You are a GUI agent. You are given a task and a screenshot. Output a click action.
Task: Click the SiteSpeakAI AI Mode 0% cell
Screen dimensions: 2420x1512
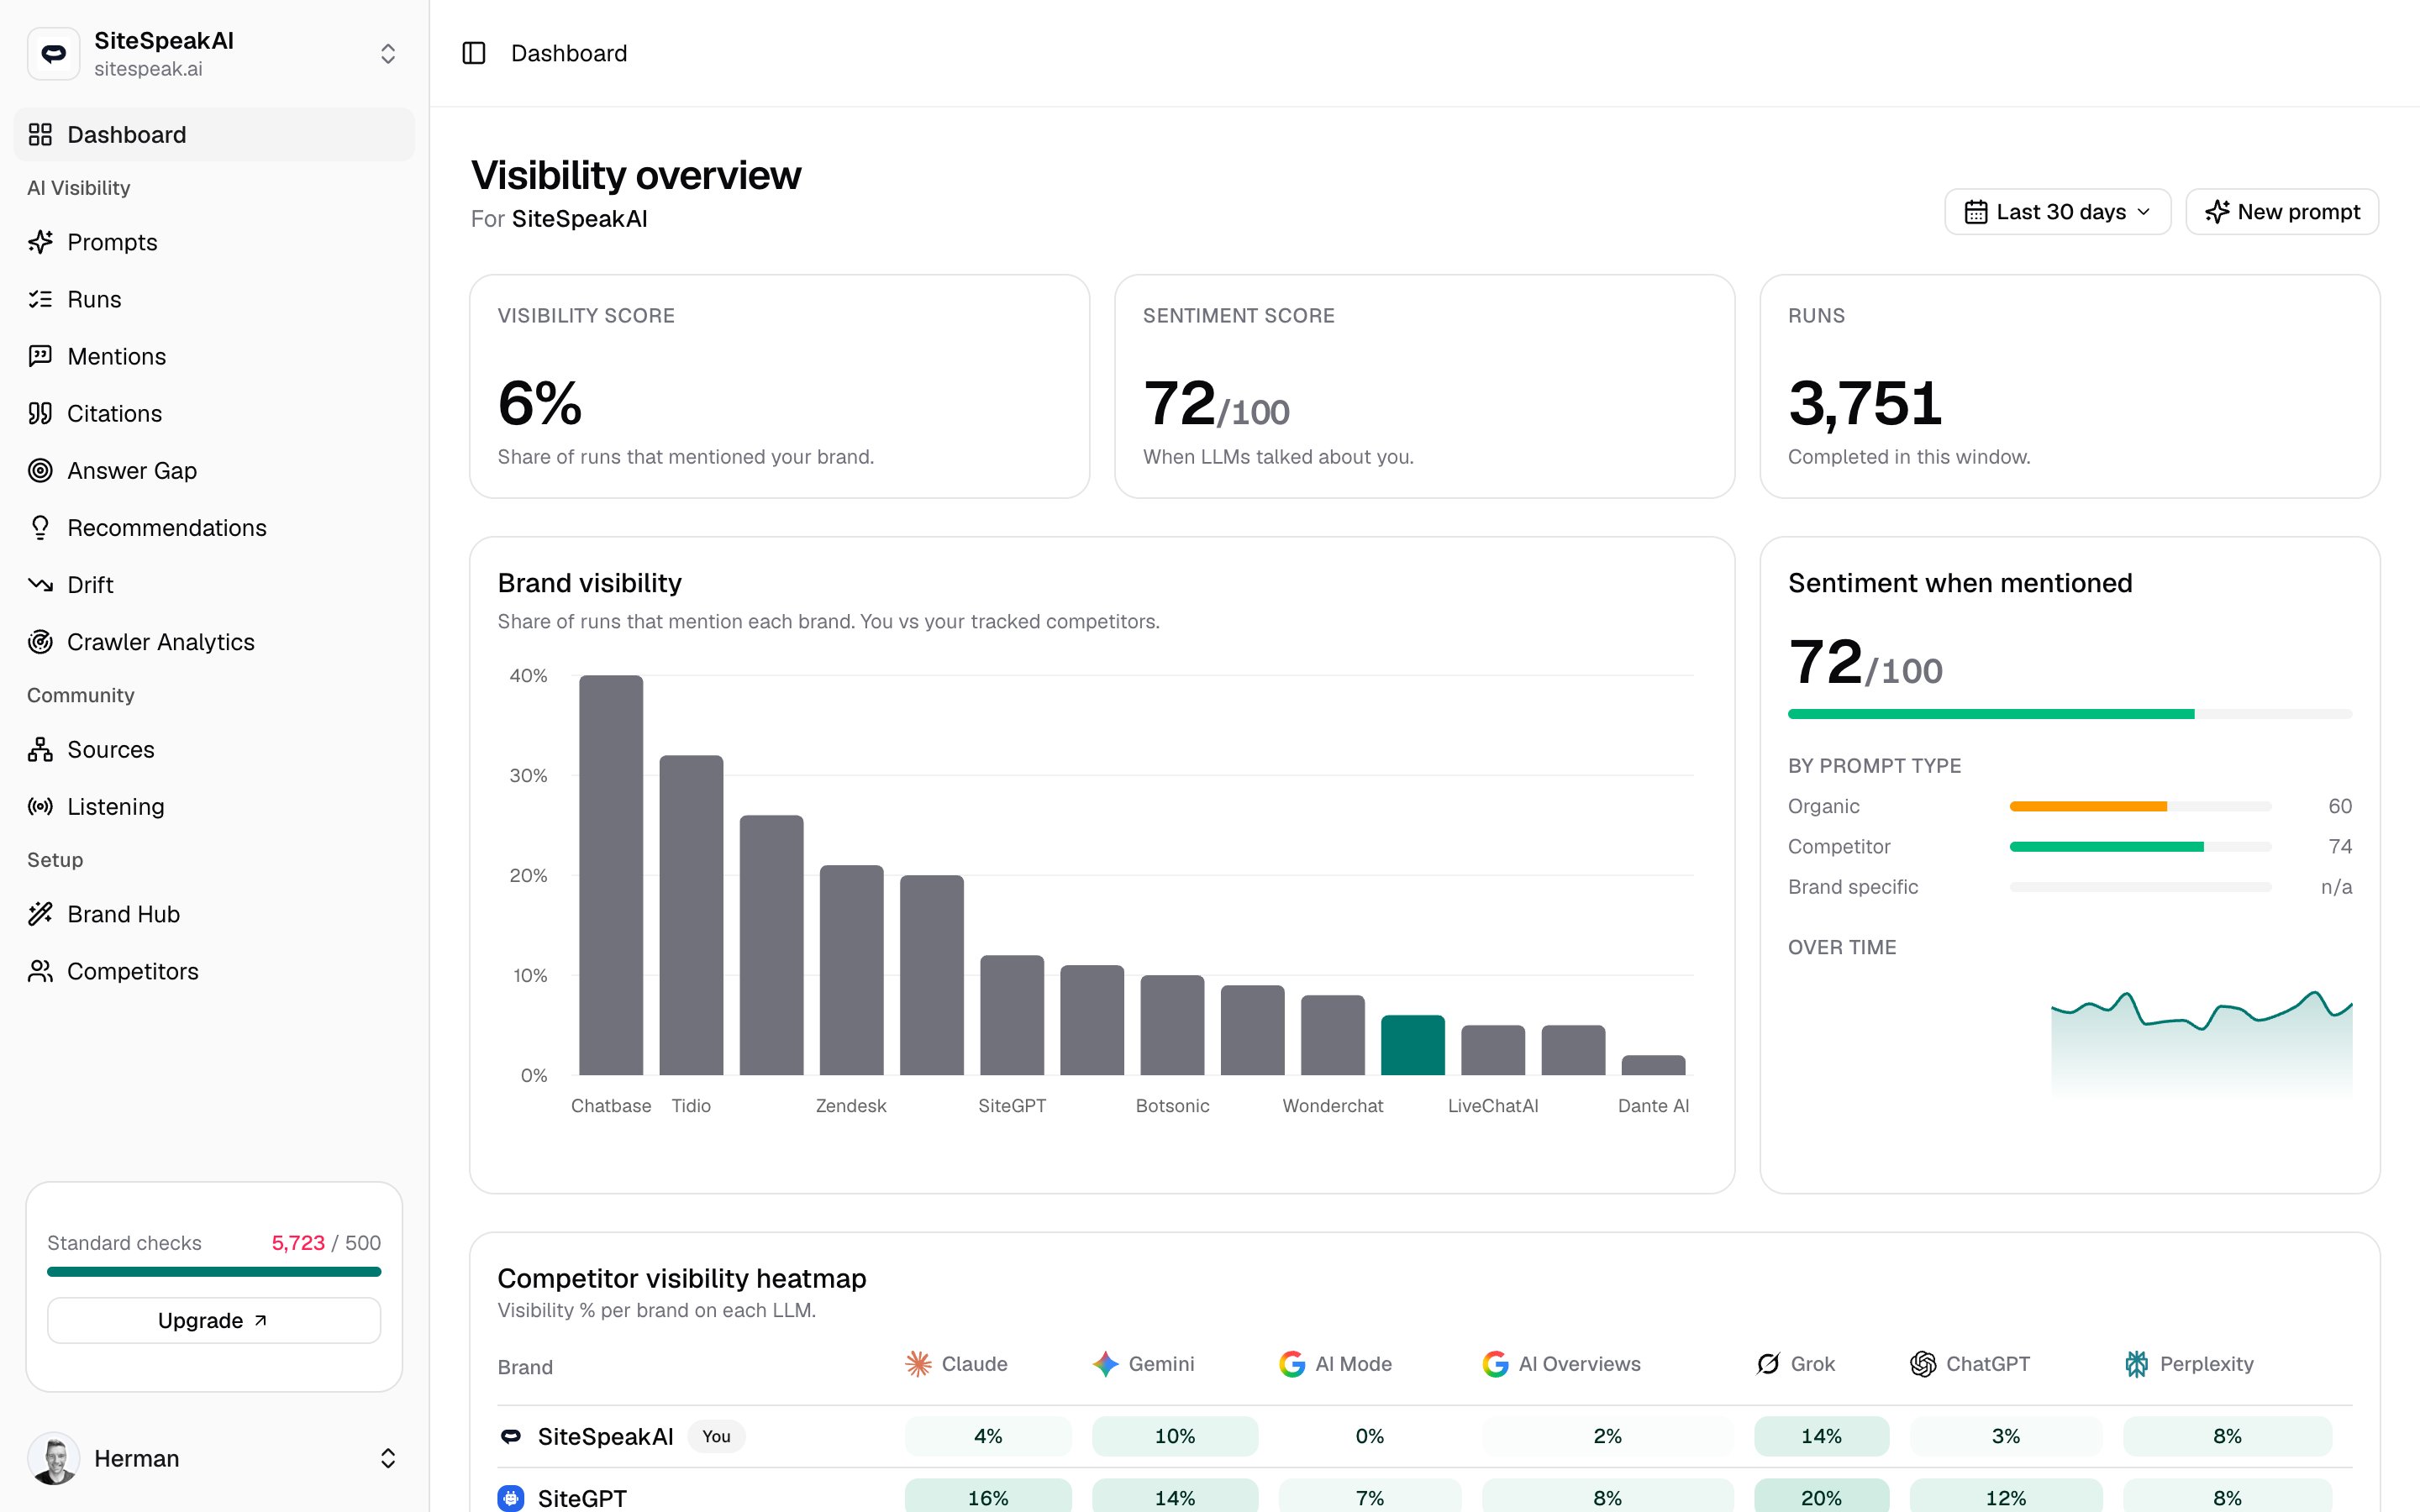(x=1369, y=1436)
